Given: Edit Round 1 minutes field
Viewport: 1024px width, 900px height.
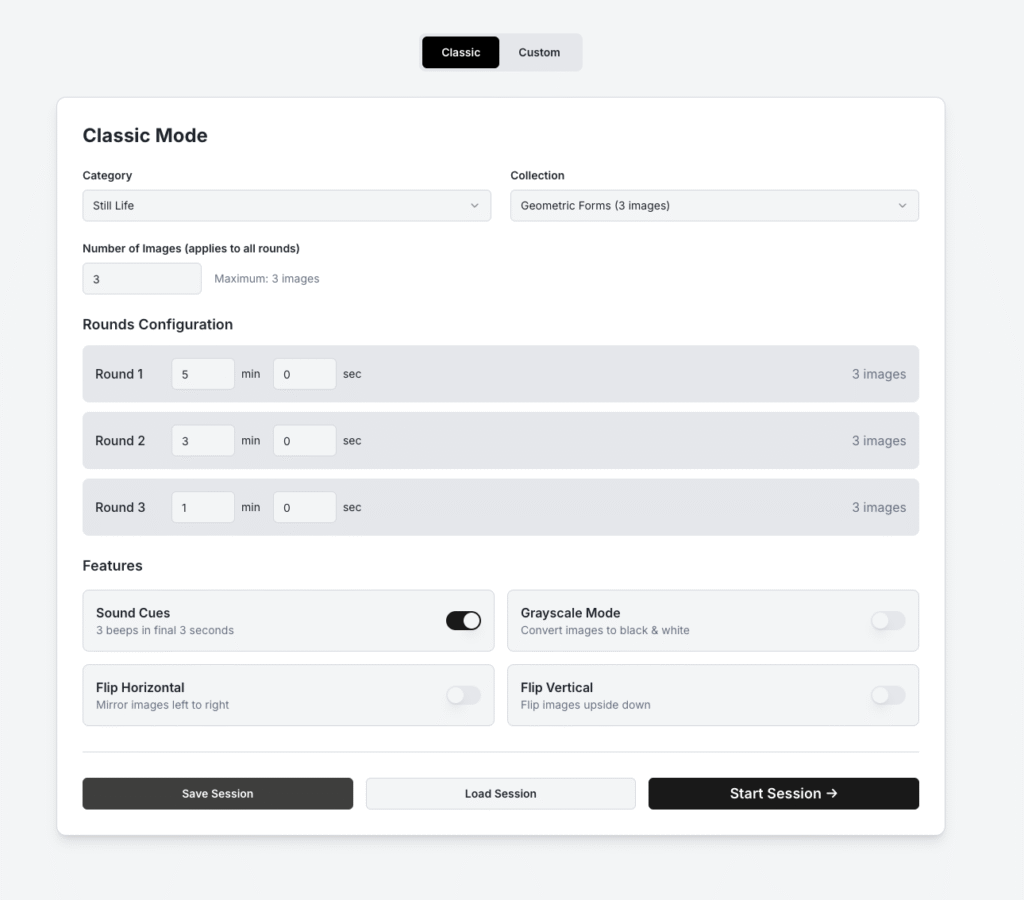Looking at the screenshot, I should click(x=203, y=374).
